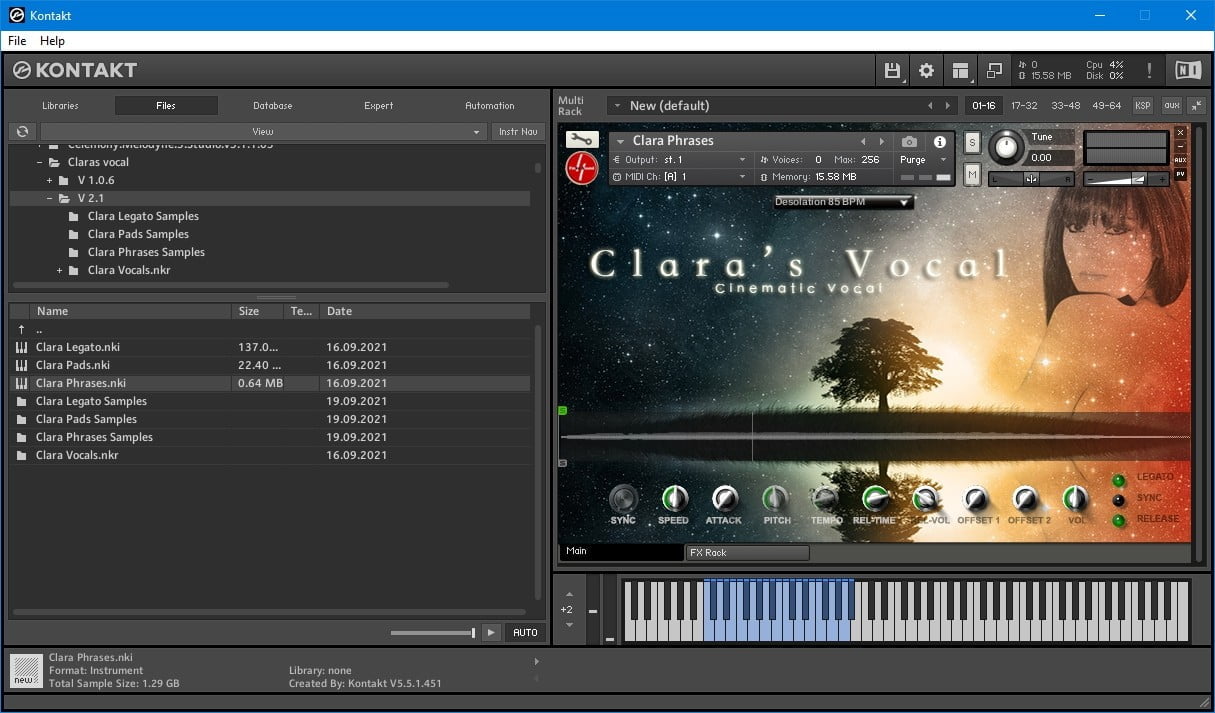The image size is (1215, 713).
Task: Click the save/load disk icon
Action: tap(892, 70)
